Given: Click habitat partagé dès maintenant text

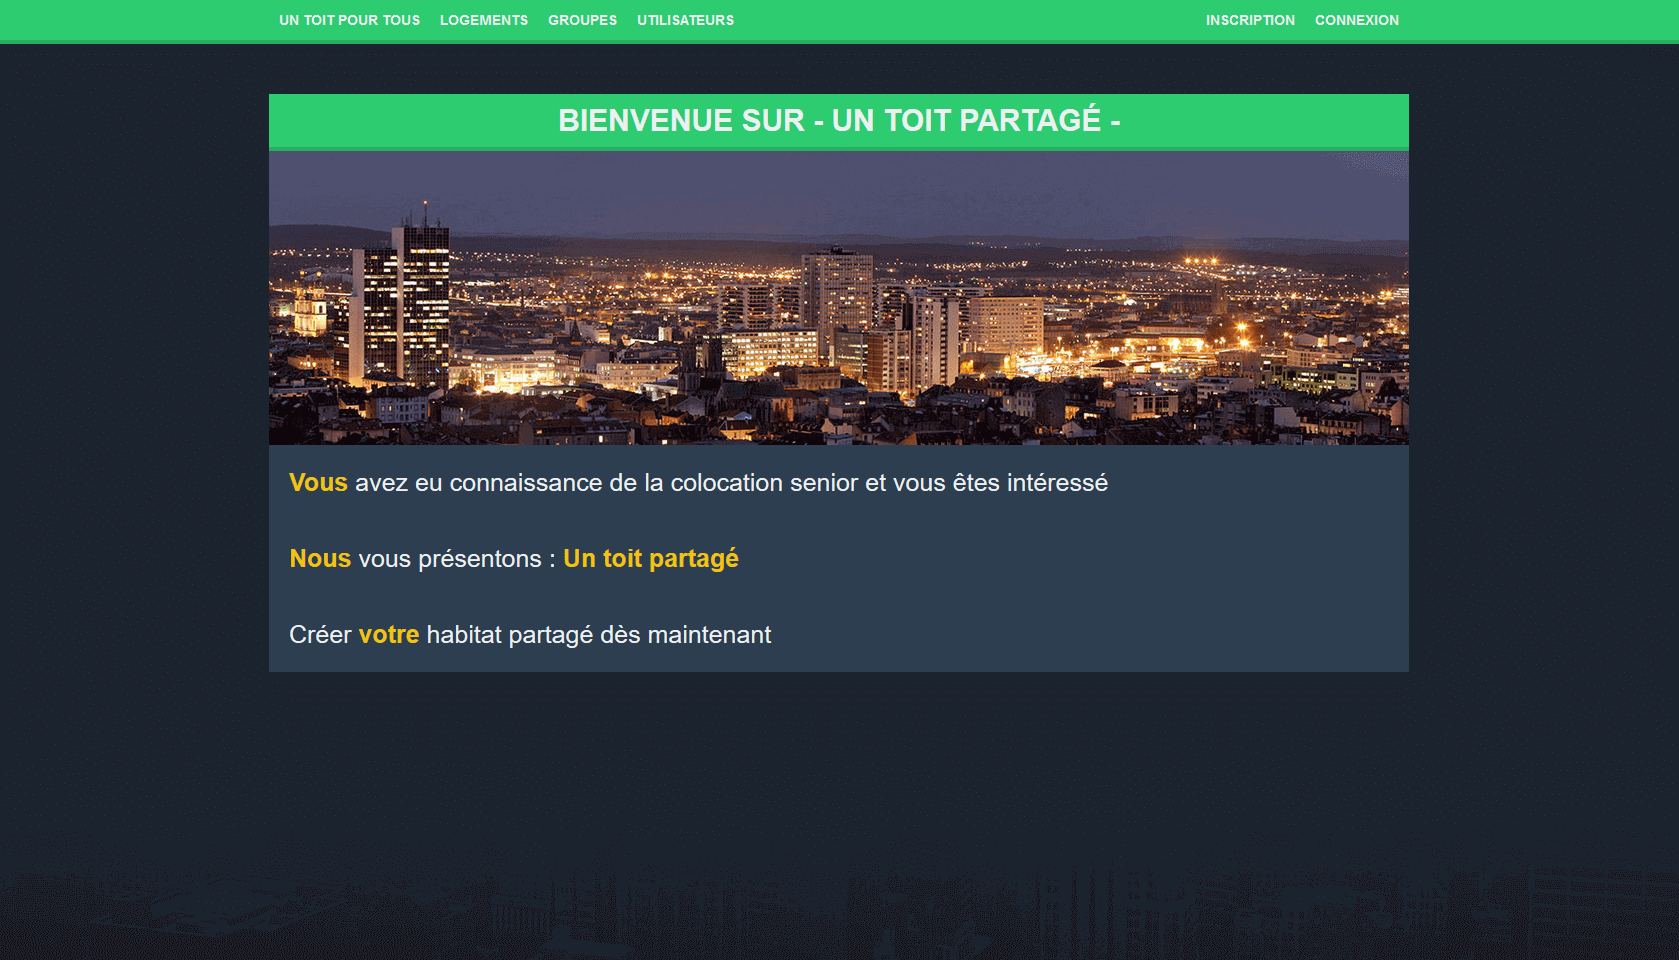Looking at the screenshot, I should (x=598, y=635).
